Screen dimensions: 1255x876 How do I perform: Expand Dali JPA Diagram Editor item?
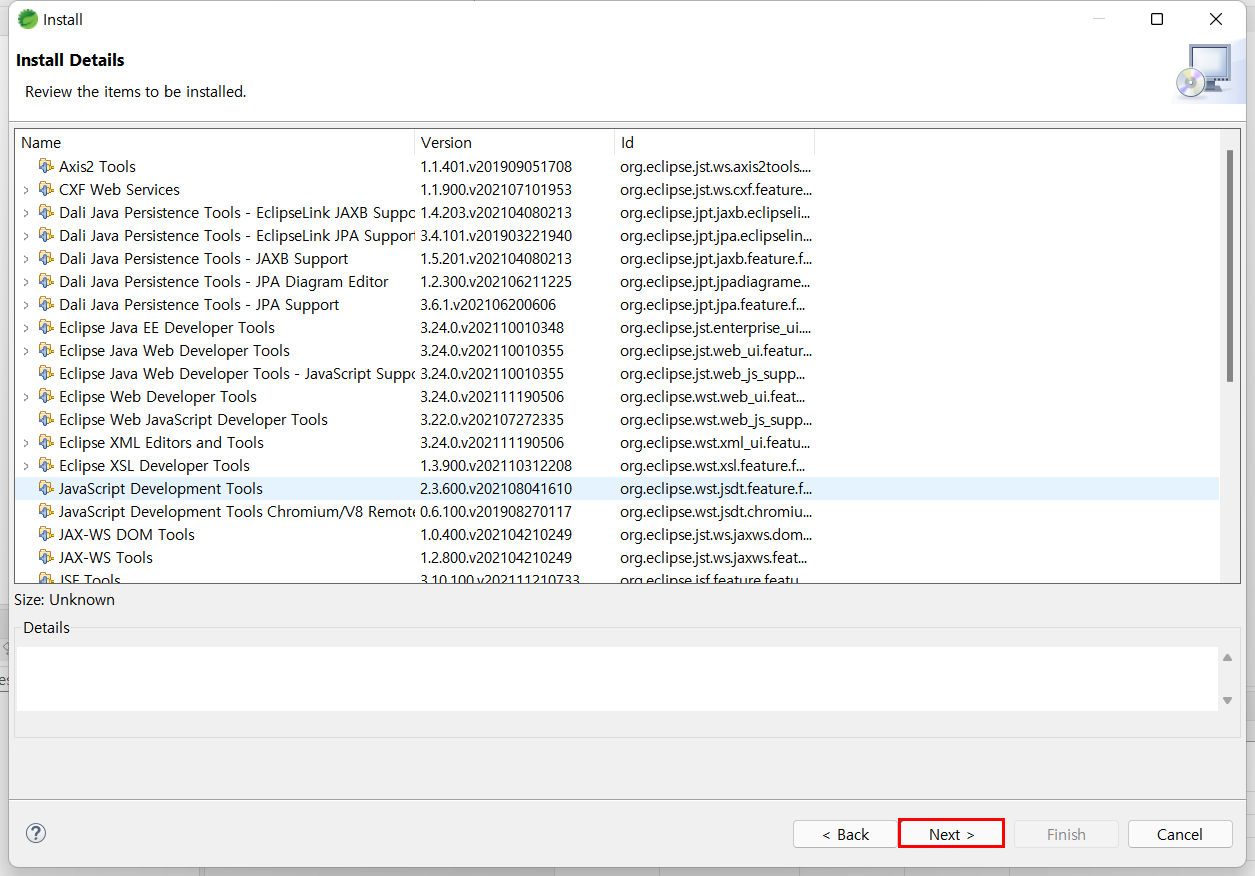pyautogui.click(x=25, y=281)
